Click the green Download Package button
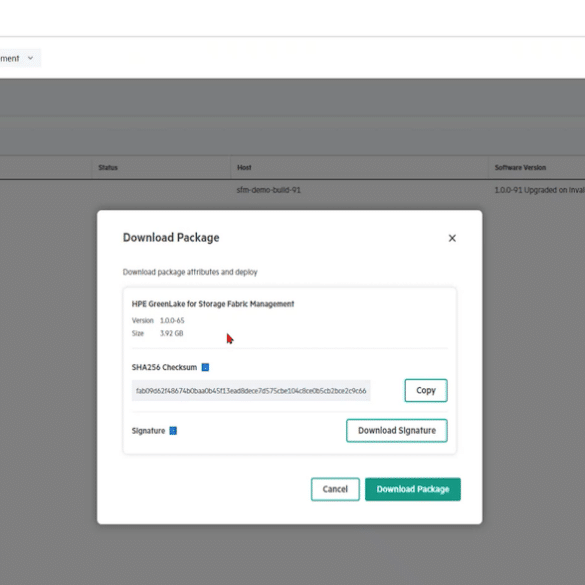This screenshot has height=585, width=585. 413,489
